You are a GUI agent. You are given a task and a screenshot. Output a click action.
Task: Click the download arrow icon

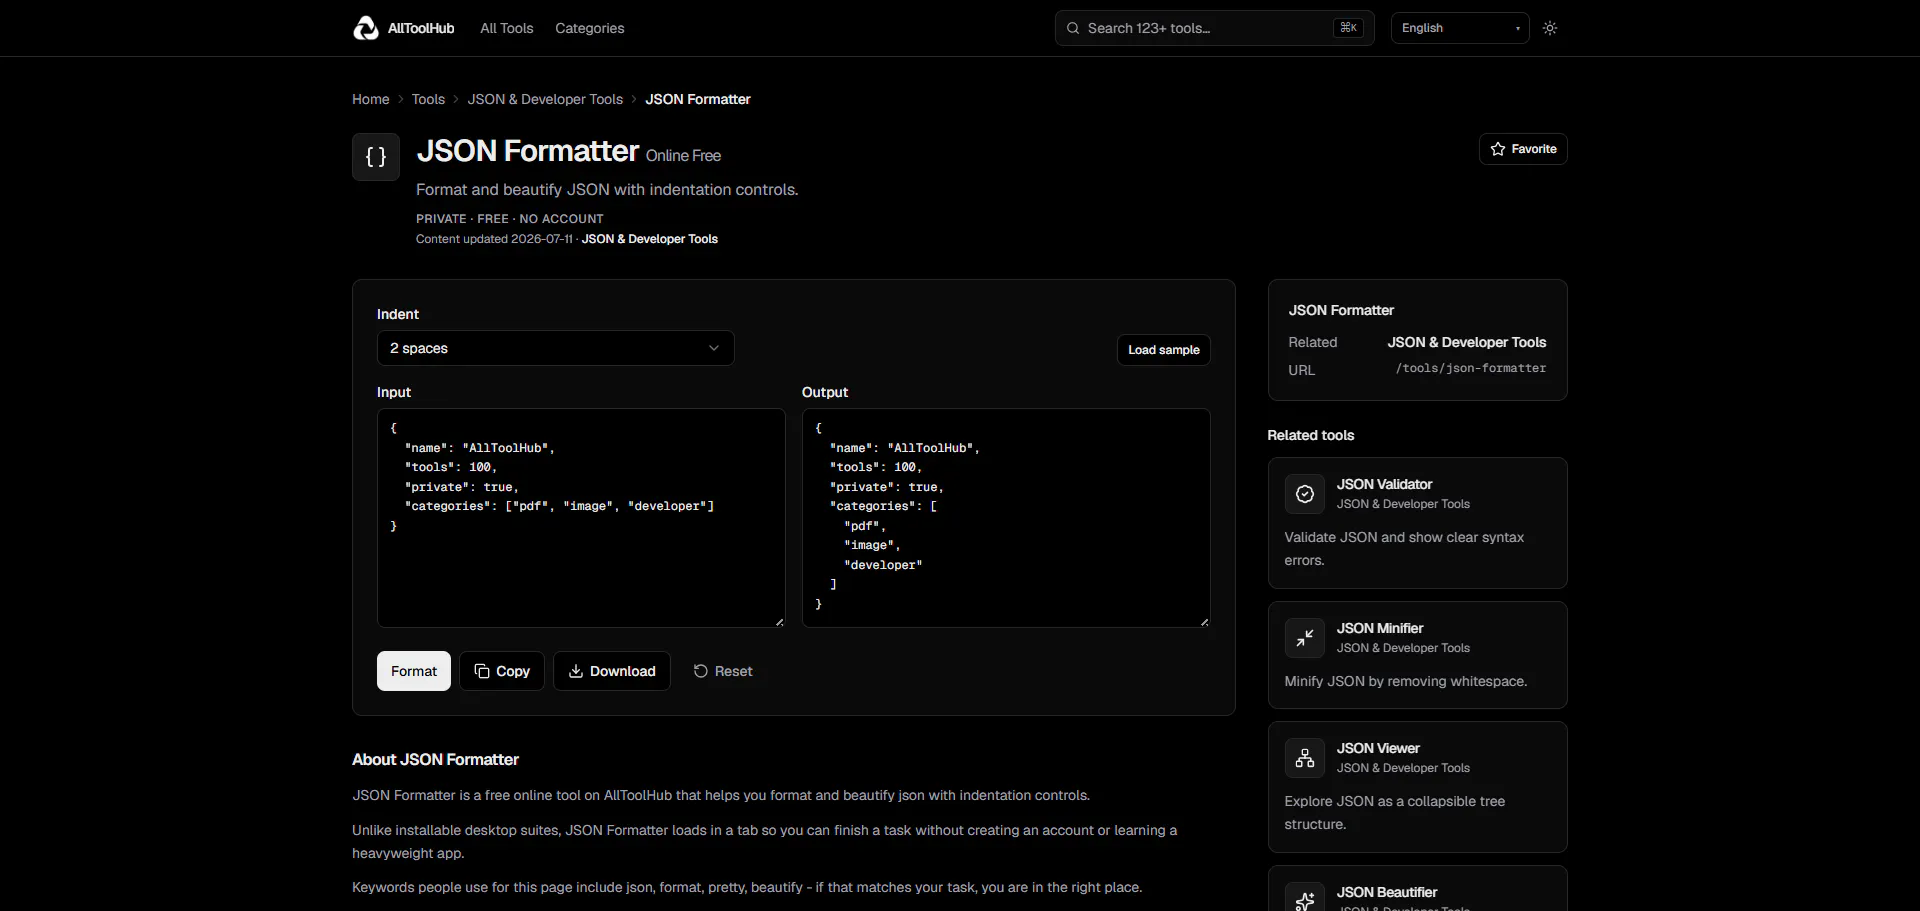click(x=576, y=671)
